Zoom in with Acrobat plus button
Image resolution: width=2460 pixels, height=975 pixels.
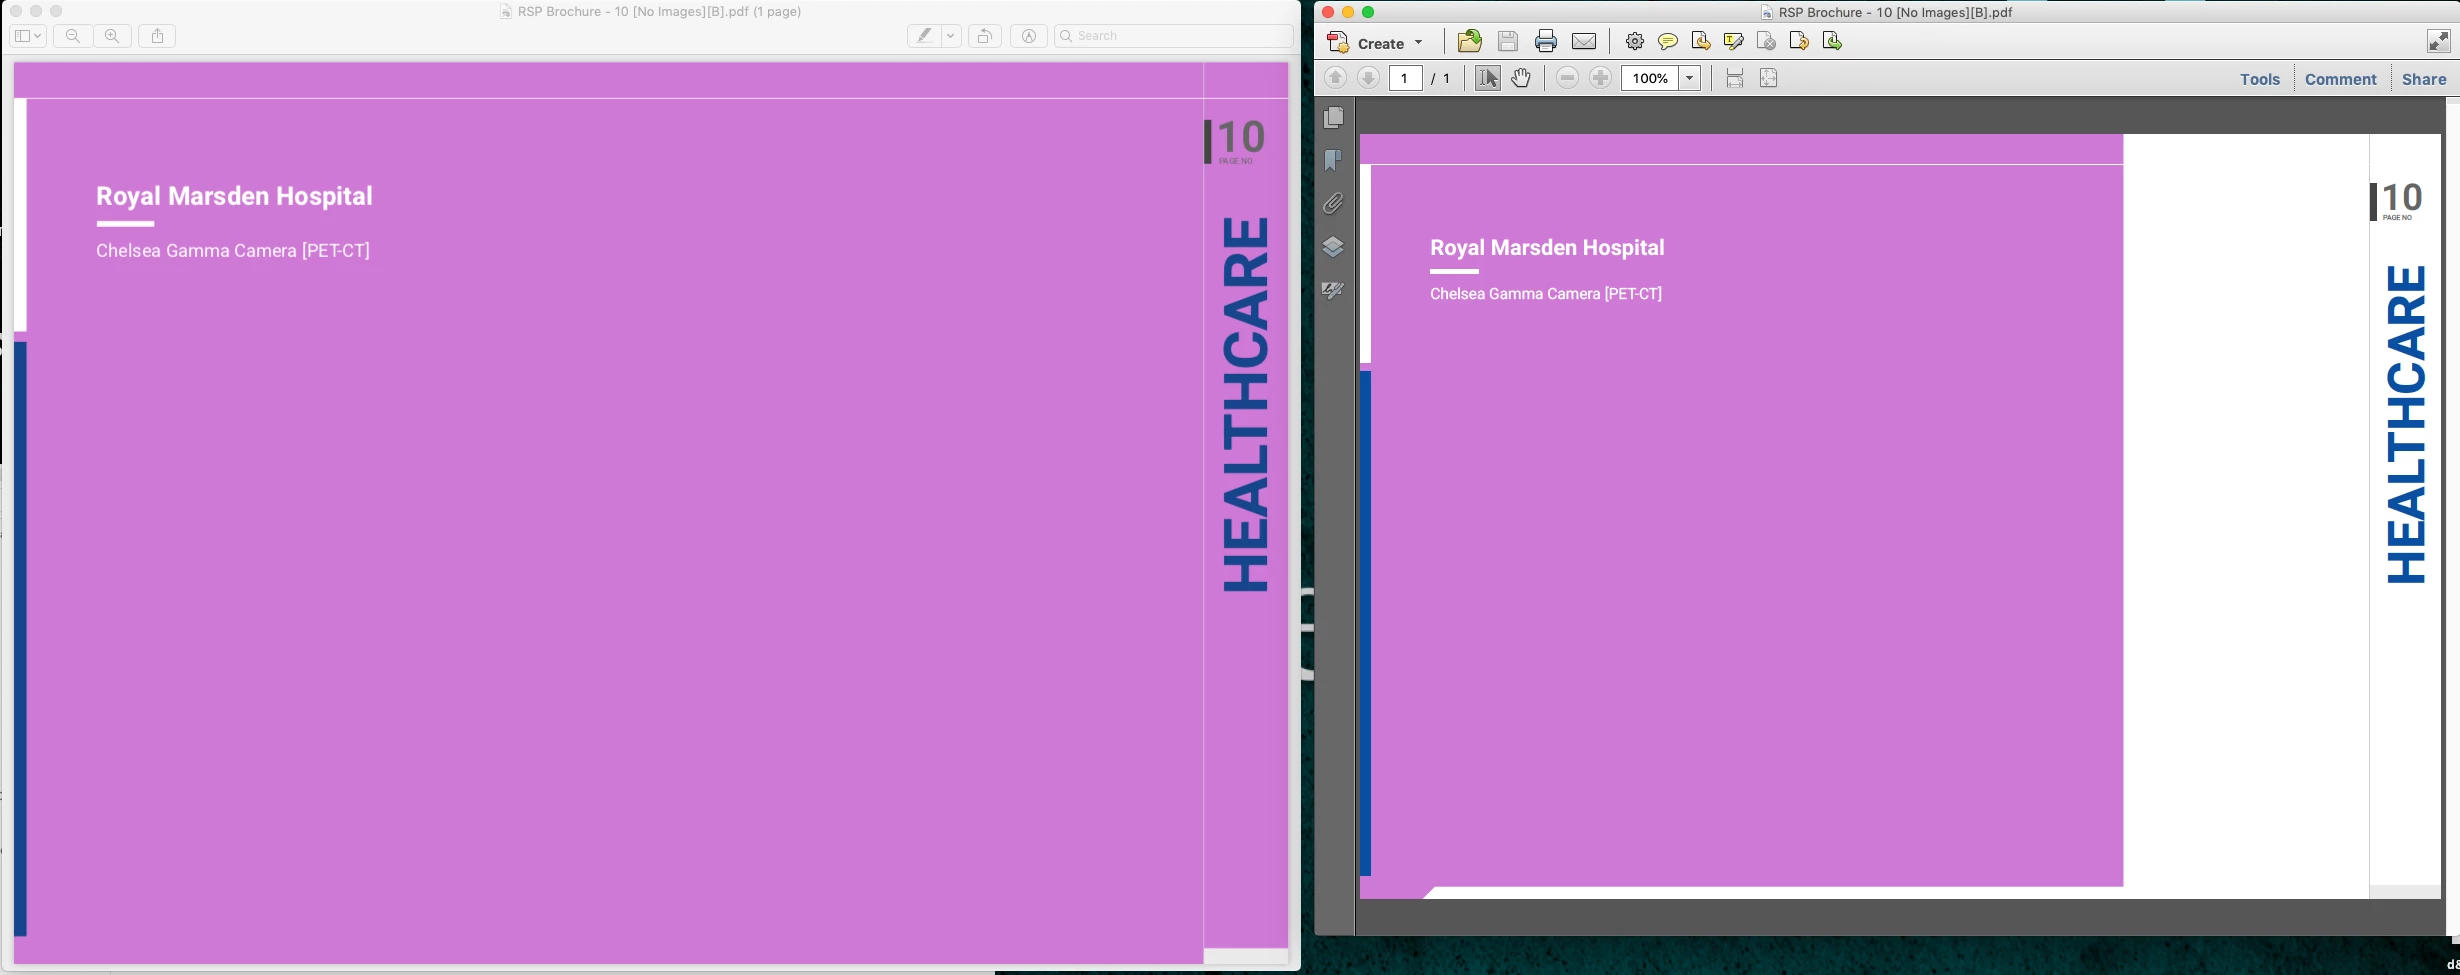(x=1600, y=78)
